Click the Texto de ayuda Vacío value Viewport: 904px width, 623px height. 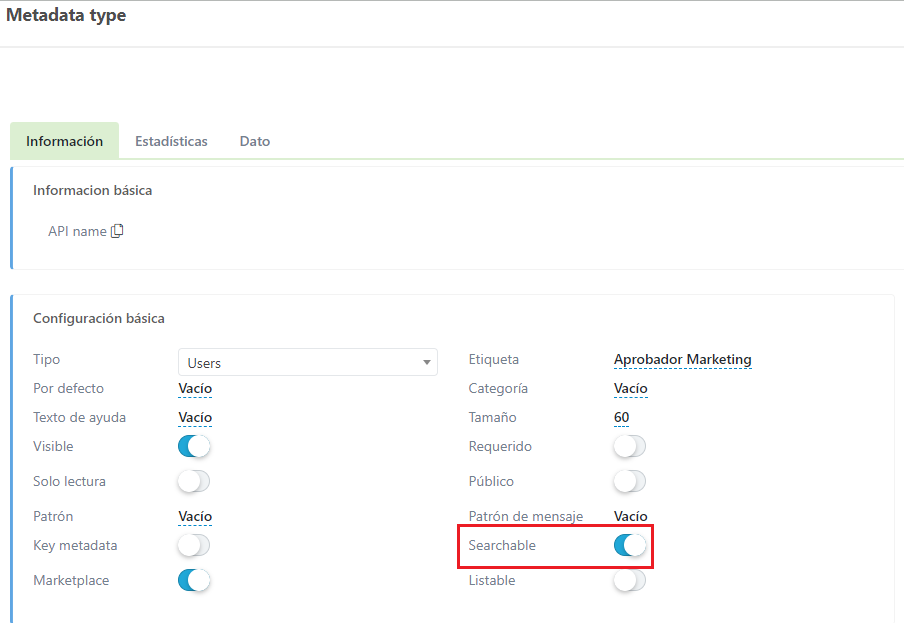tap(195, 417)
